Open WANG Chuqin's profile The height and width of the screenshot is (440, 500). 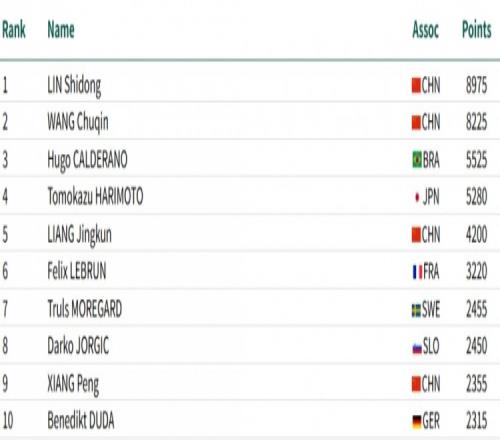pos(78,123)
